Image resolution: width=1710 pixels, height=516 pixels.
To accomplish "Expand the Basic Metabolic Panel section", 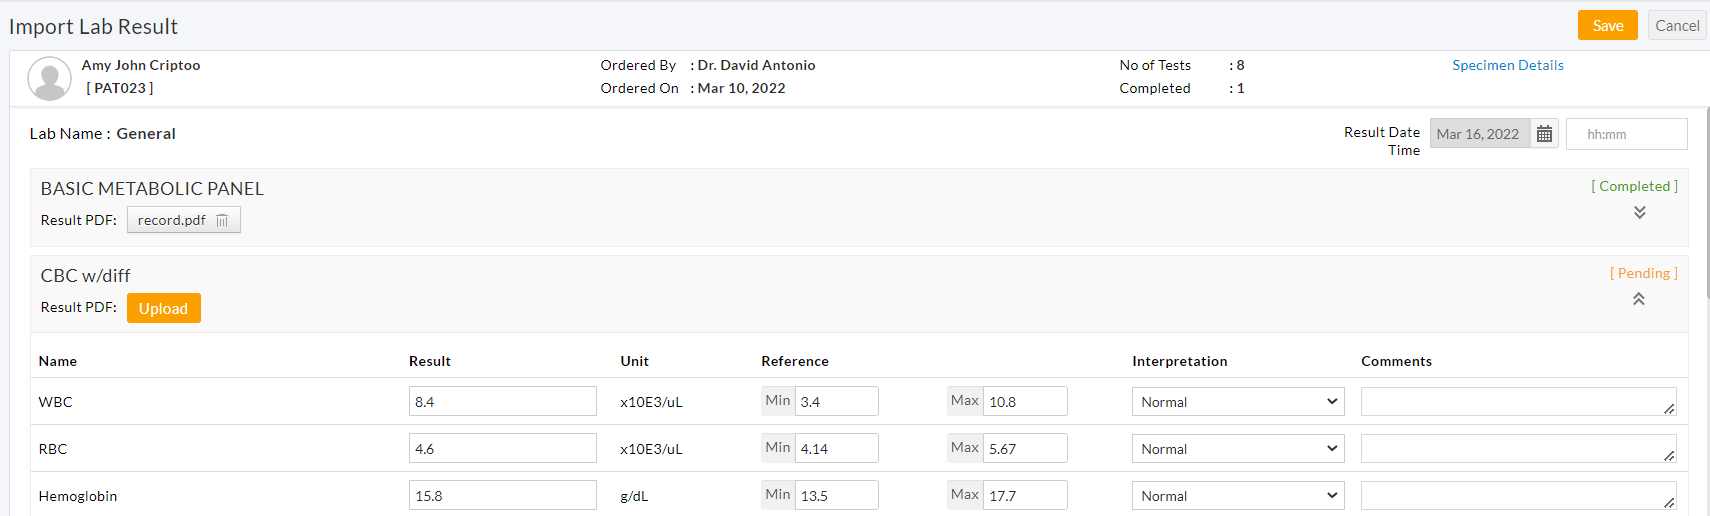I will pyautogui.click(x=1640, y=212).
